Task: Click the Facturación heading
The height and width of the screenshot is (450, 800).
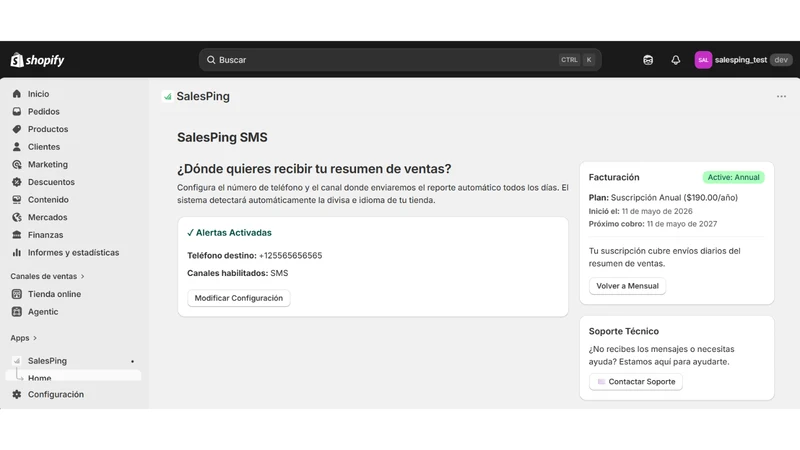Action: click(614, 177)
